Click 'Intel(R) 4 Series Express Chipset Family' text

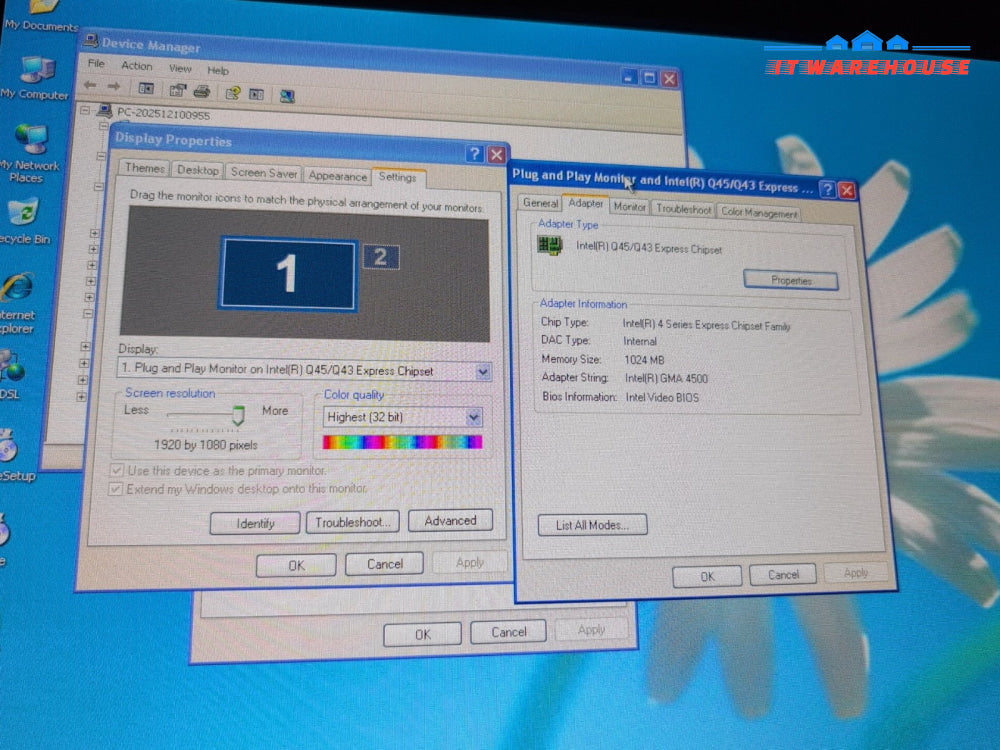click(707, 325)
